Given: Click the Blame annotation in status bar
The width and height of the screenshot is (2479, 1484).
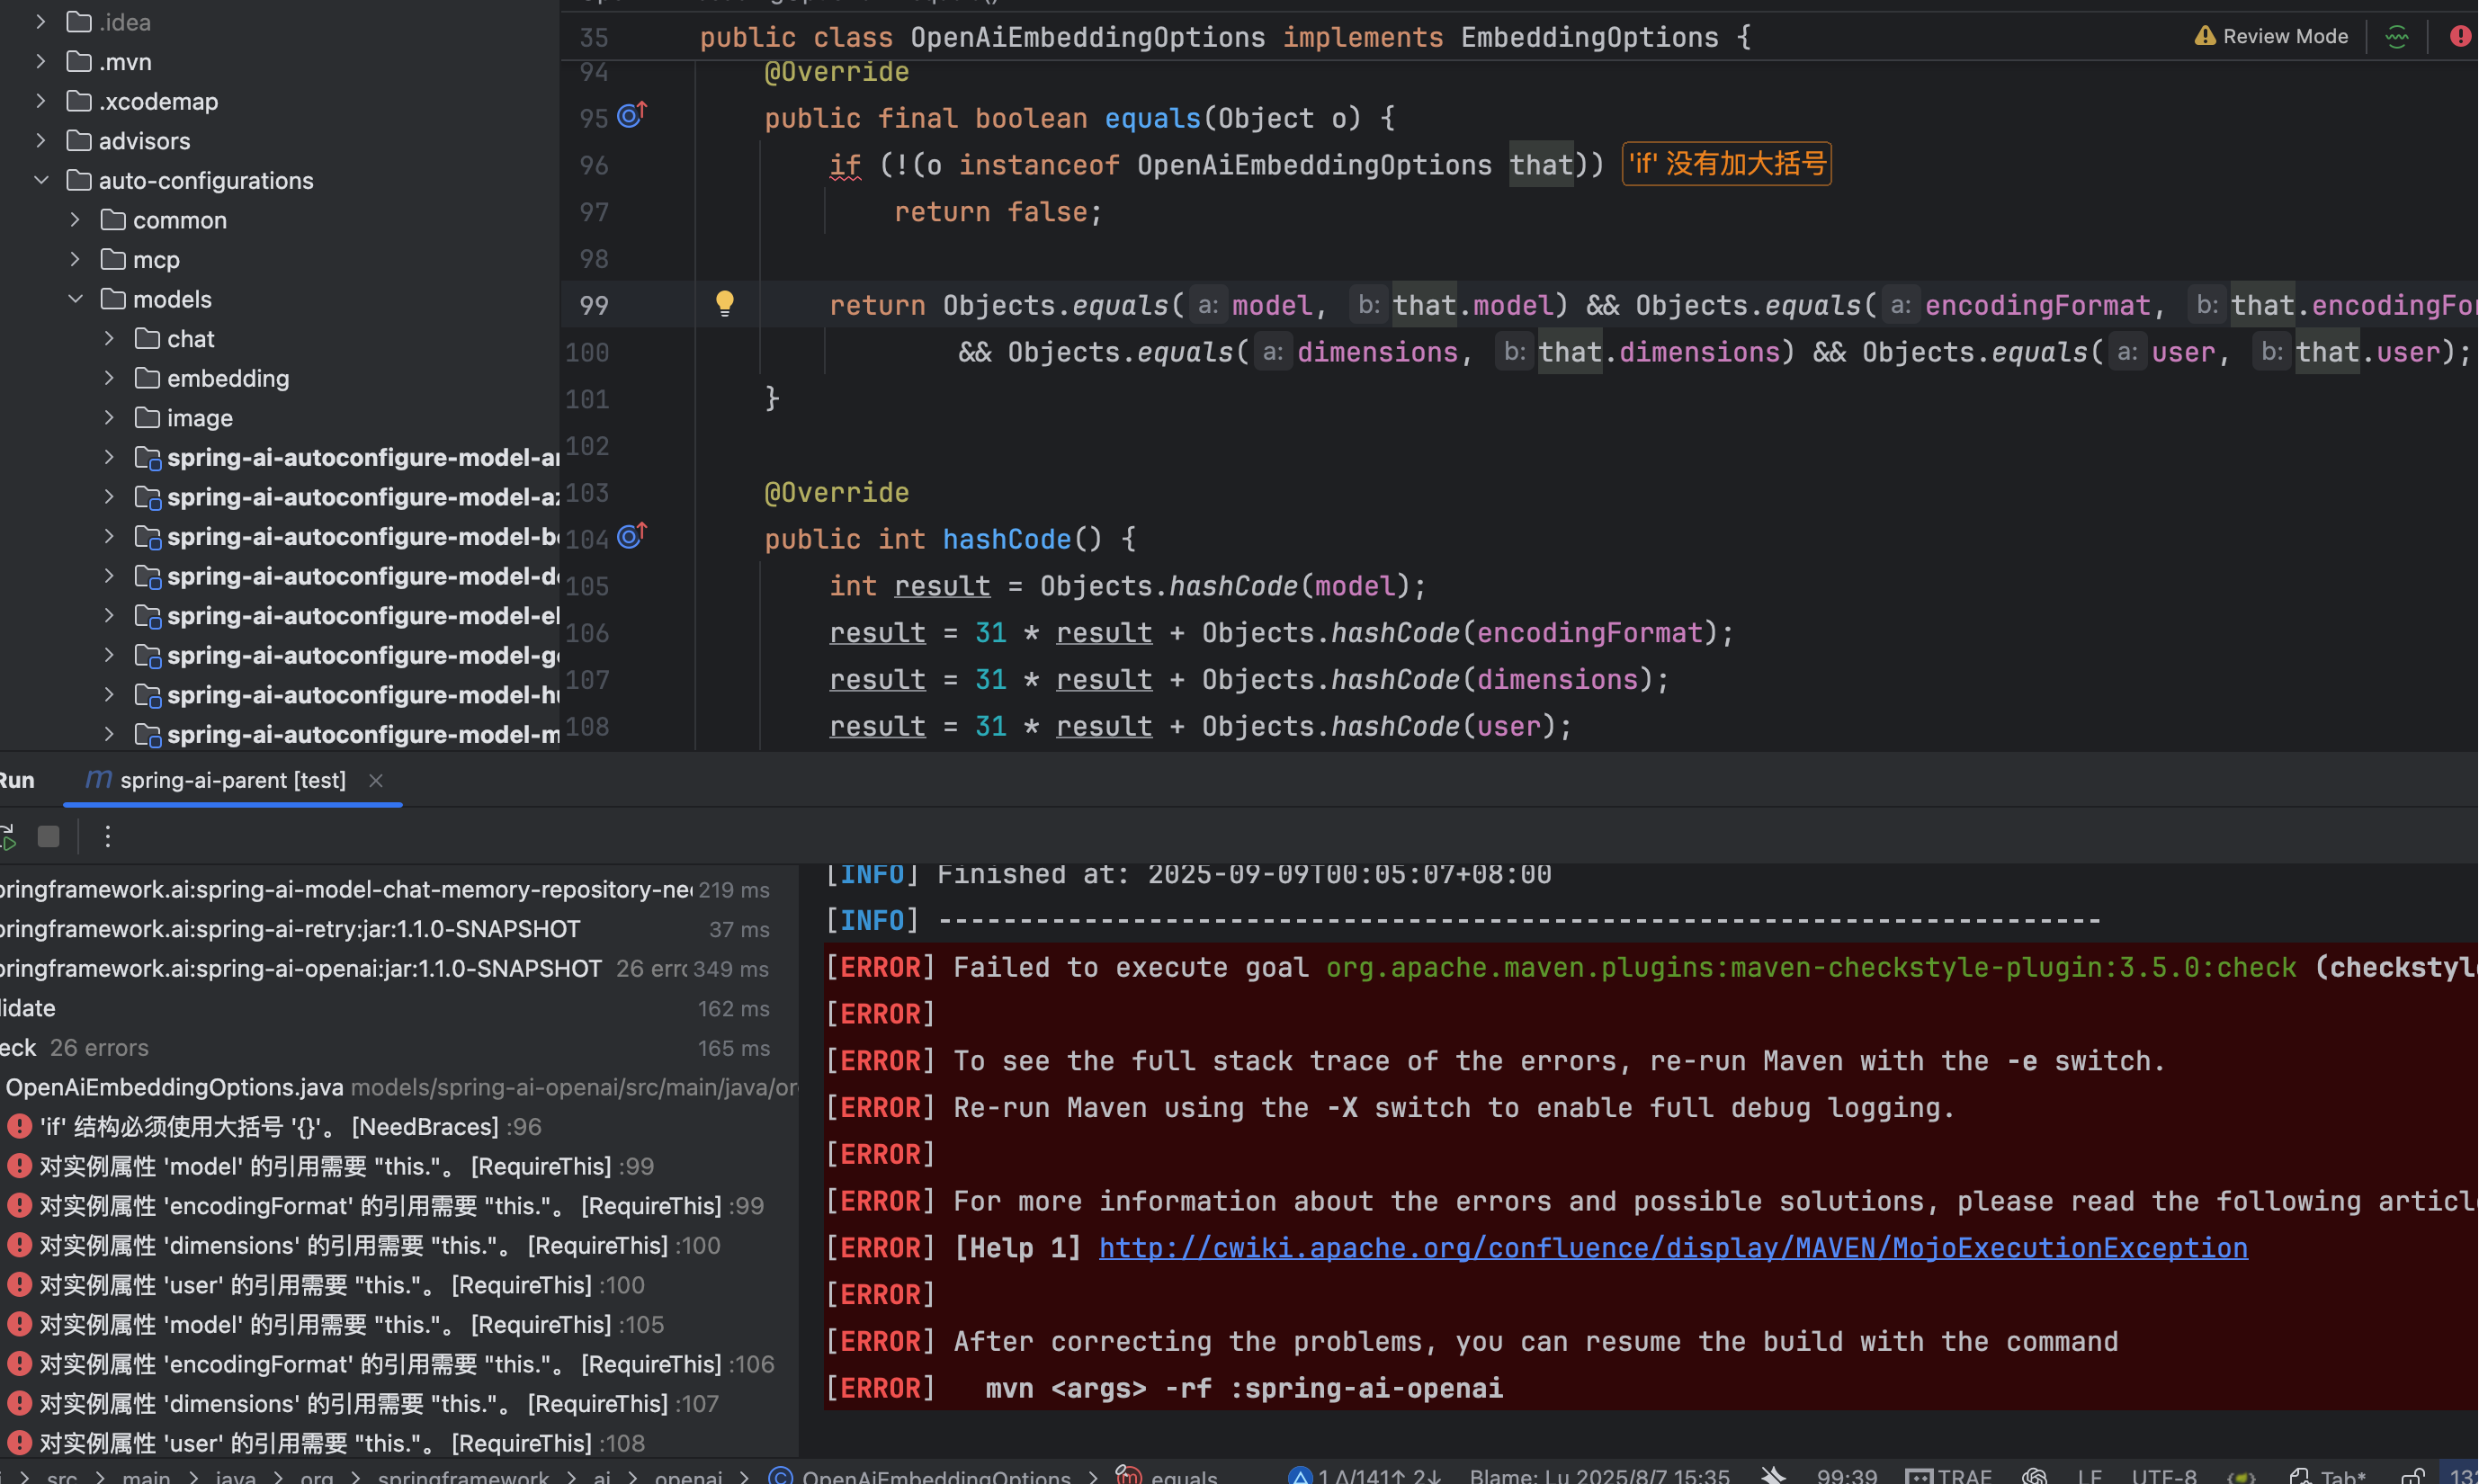Looking at the screenshot, I should click(1599, 1476).
